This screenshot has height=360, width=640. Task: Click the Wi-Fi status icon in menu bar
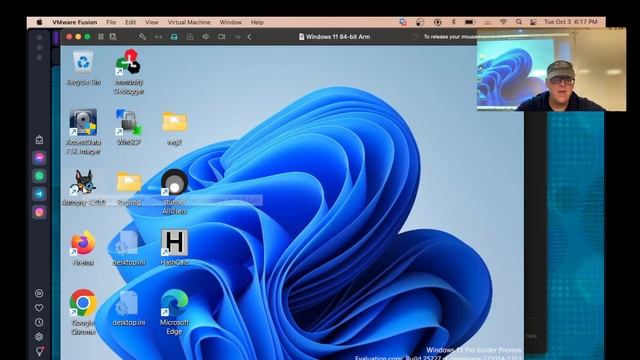click(x=503, y=22)
